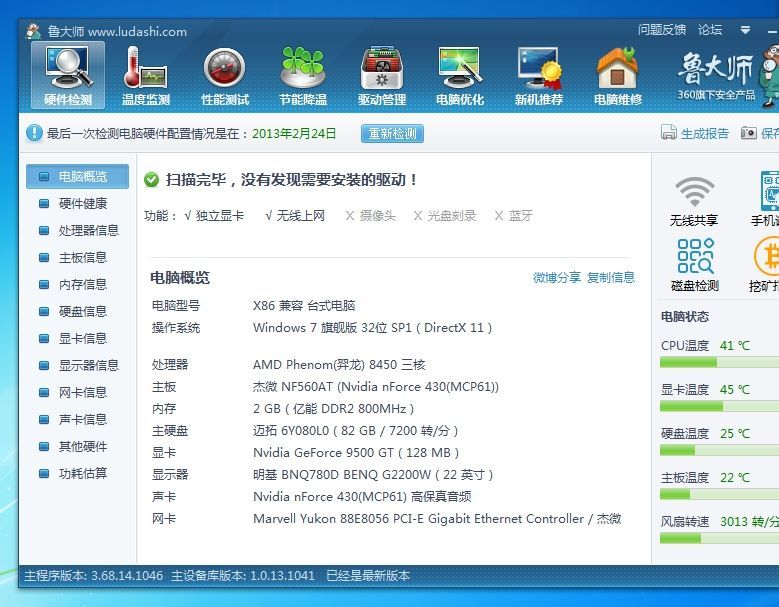Image resolution: width=779 pixels, height=607 pixels.
Task: Click the 生成报告 generate report link
Action: point(704,133)
